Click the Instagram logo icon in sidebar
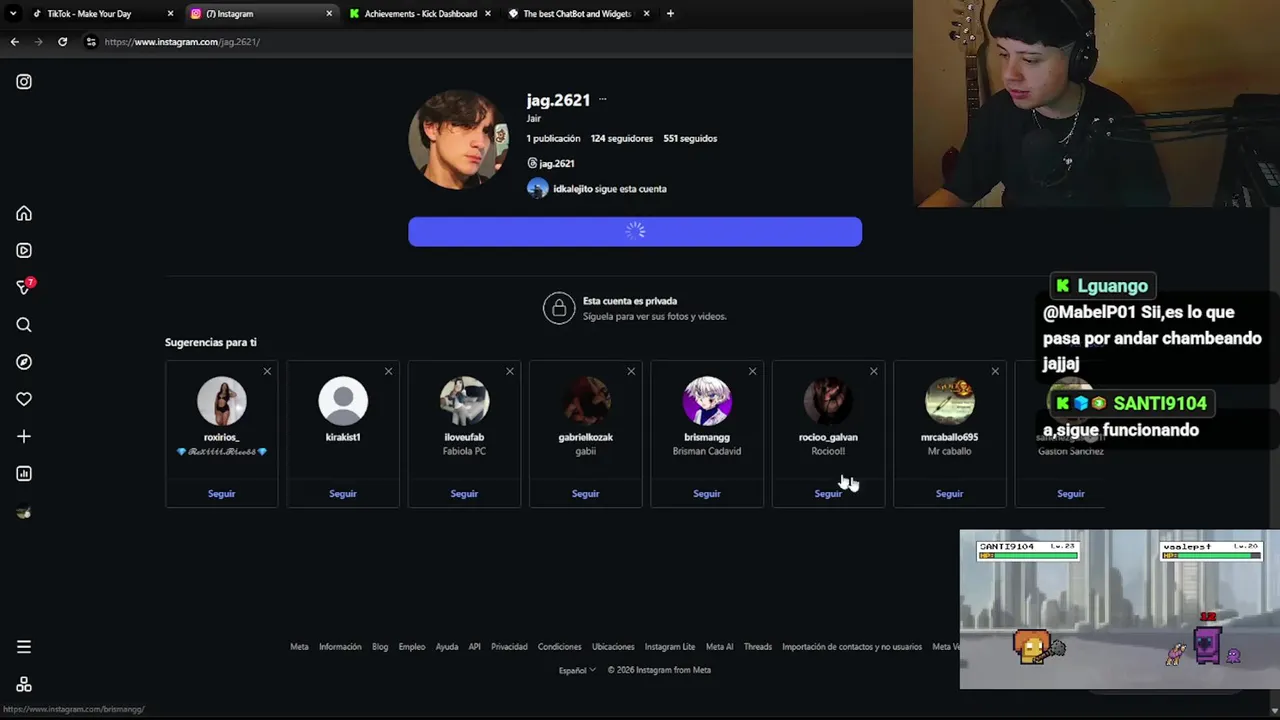1280x720 pixels. point(24,82)
